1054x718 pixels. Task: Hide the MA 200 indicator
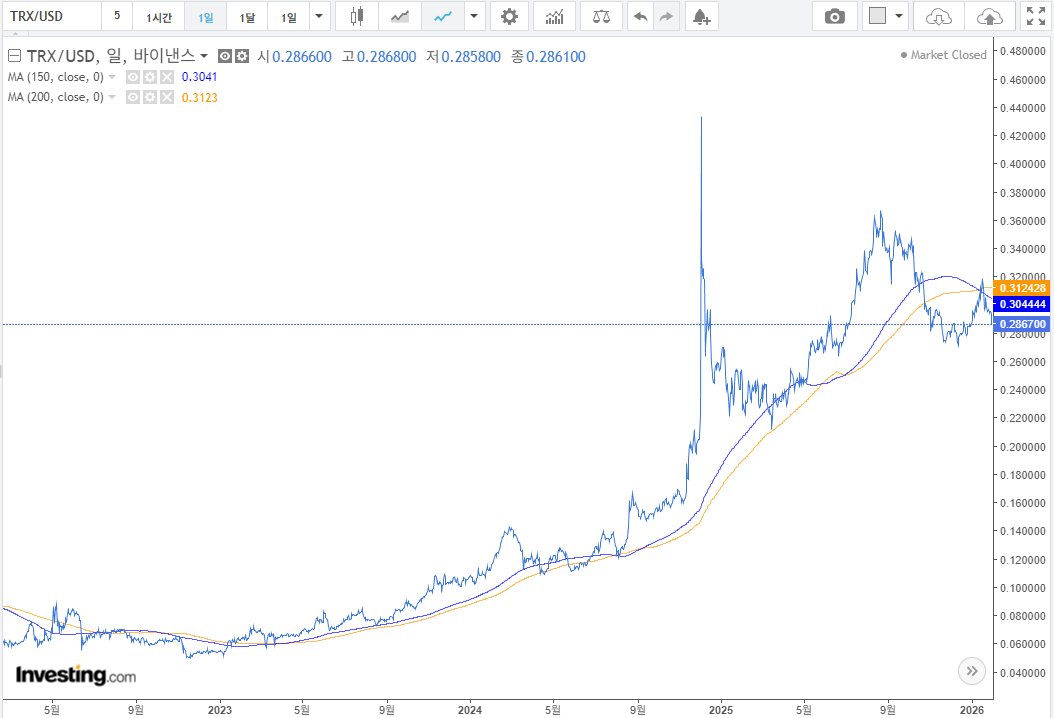click(x=133, y=97)
